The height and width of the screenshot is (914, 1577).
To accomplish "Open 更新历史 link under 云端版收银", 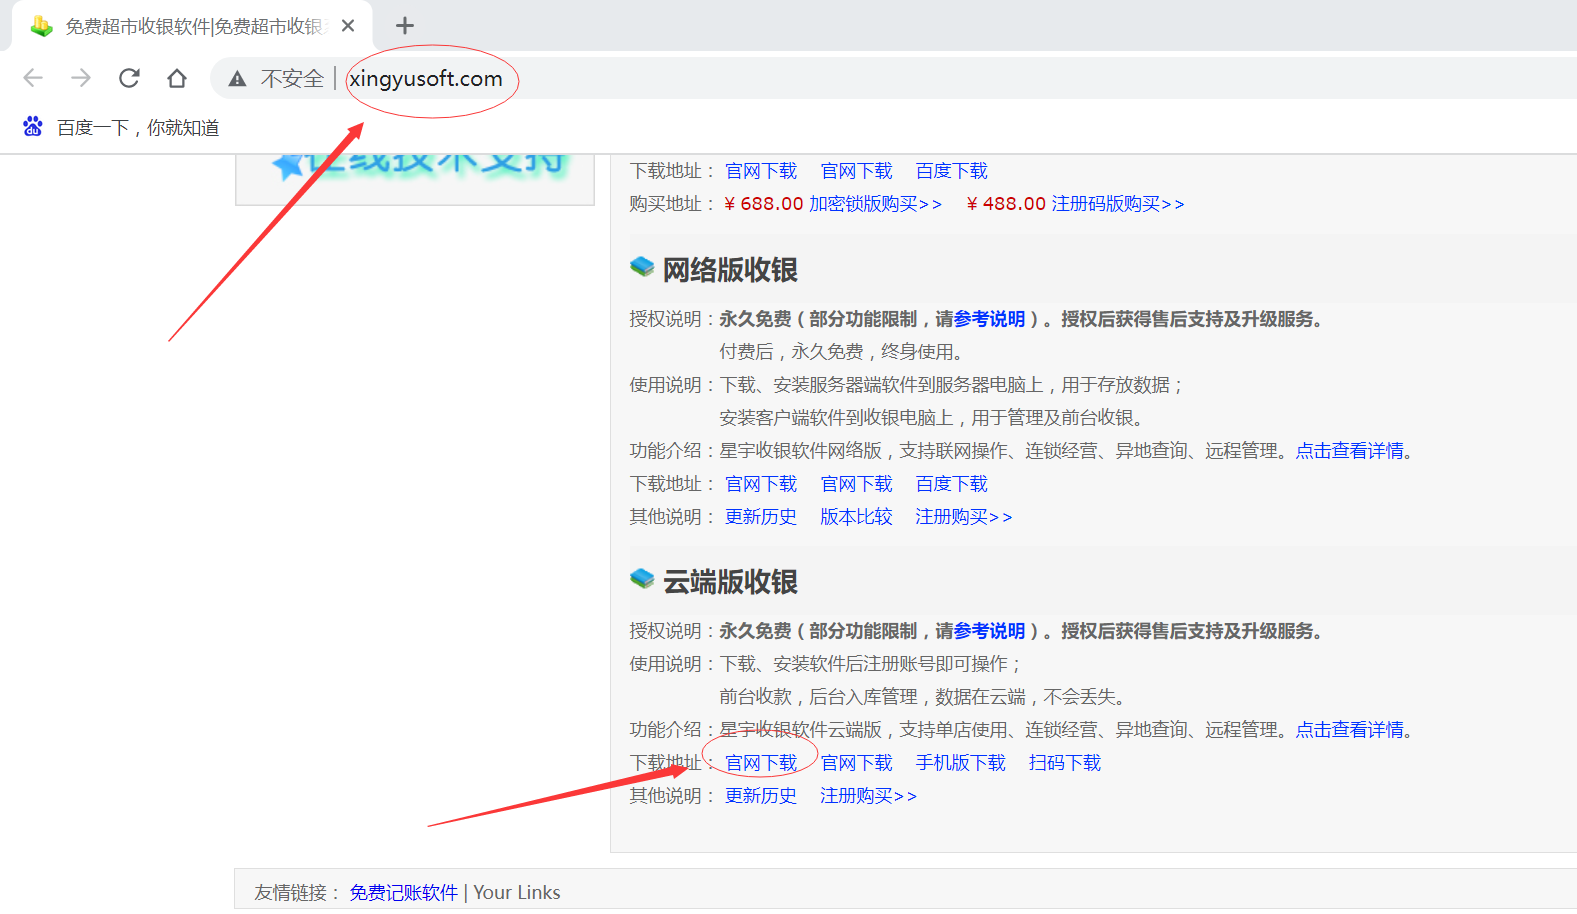I will coord(761,796).
